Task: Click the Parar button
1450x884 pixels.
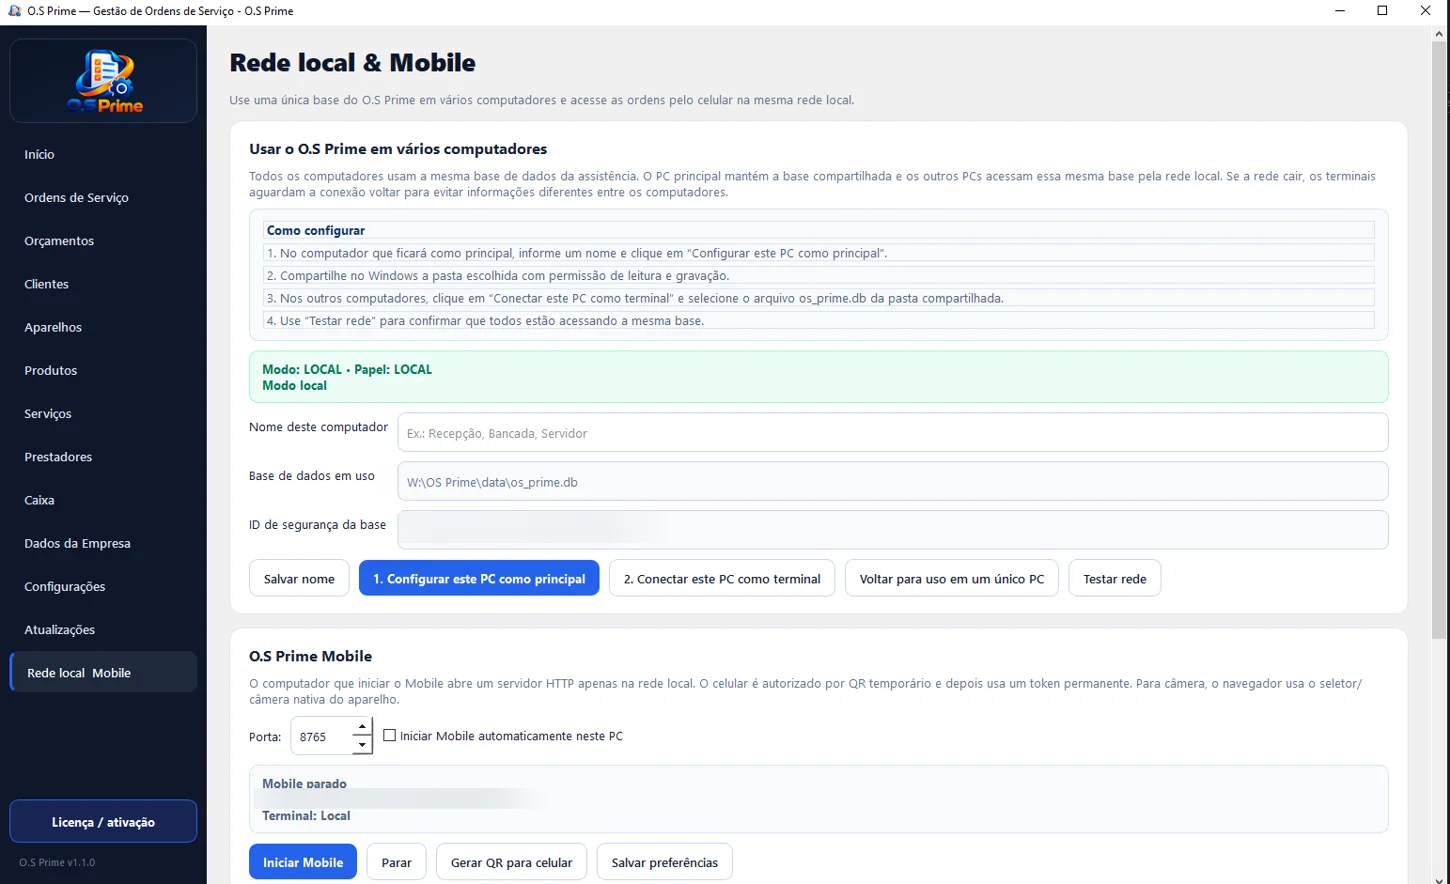Action: pyautogui.click(x=397, y=862)
